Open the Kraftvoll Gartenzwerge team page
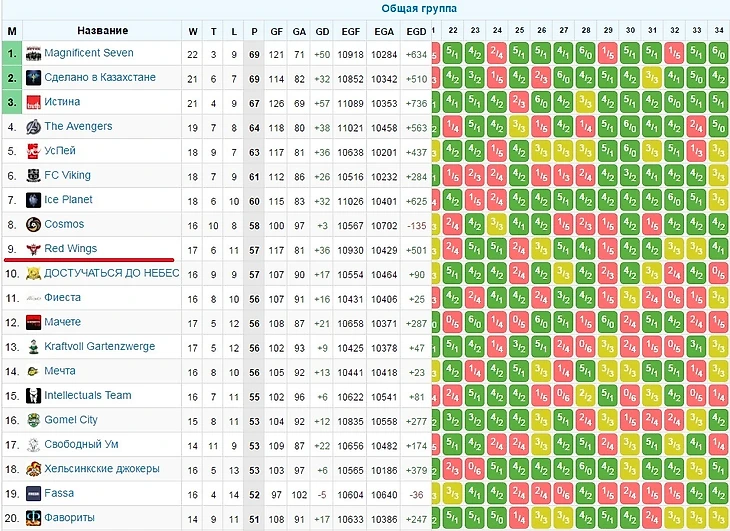 pos(99,347)
